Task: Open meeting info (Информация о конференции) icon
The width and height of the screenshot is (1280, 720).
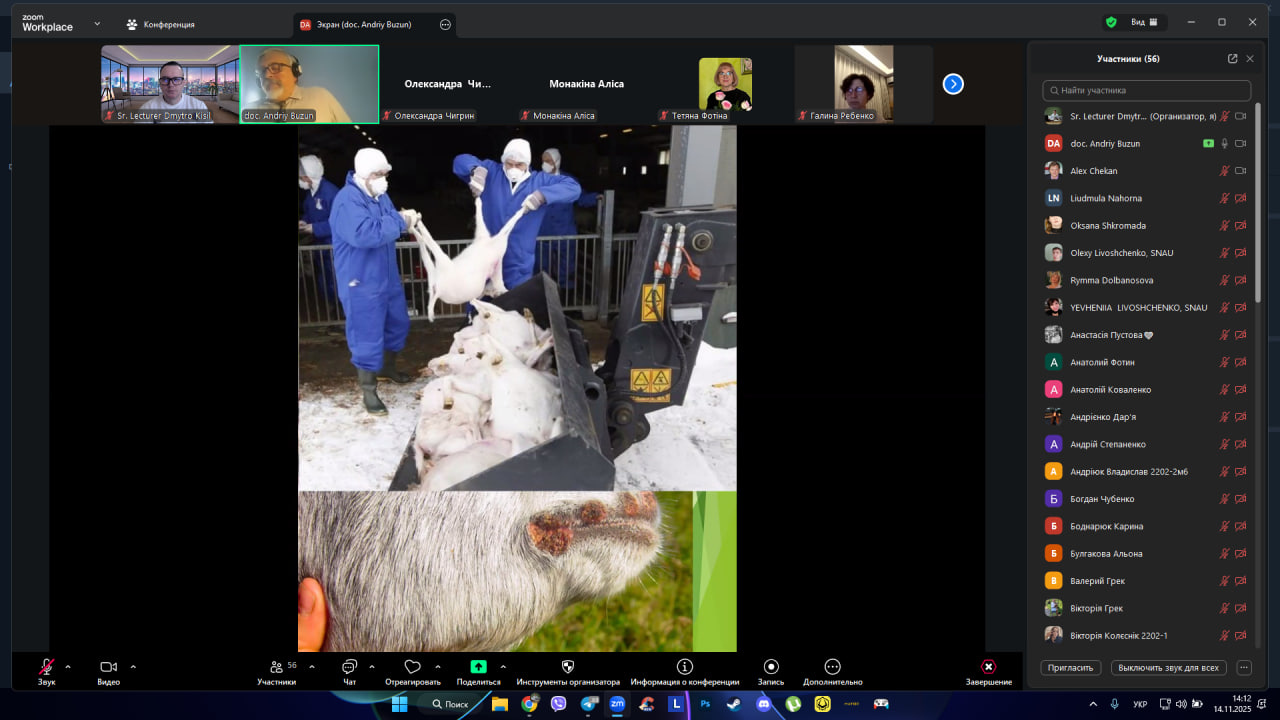Action: pyautogui.click(x=685, y=667)
